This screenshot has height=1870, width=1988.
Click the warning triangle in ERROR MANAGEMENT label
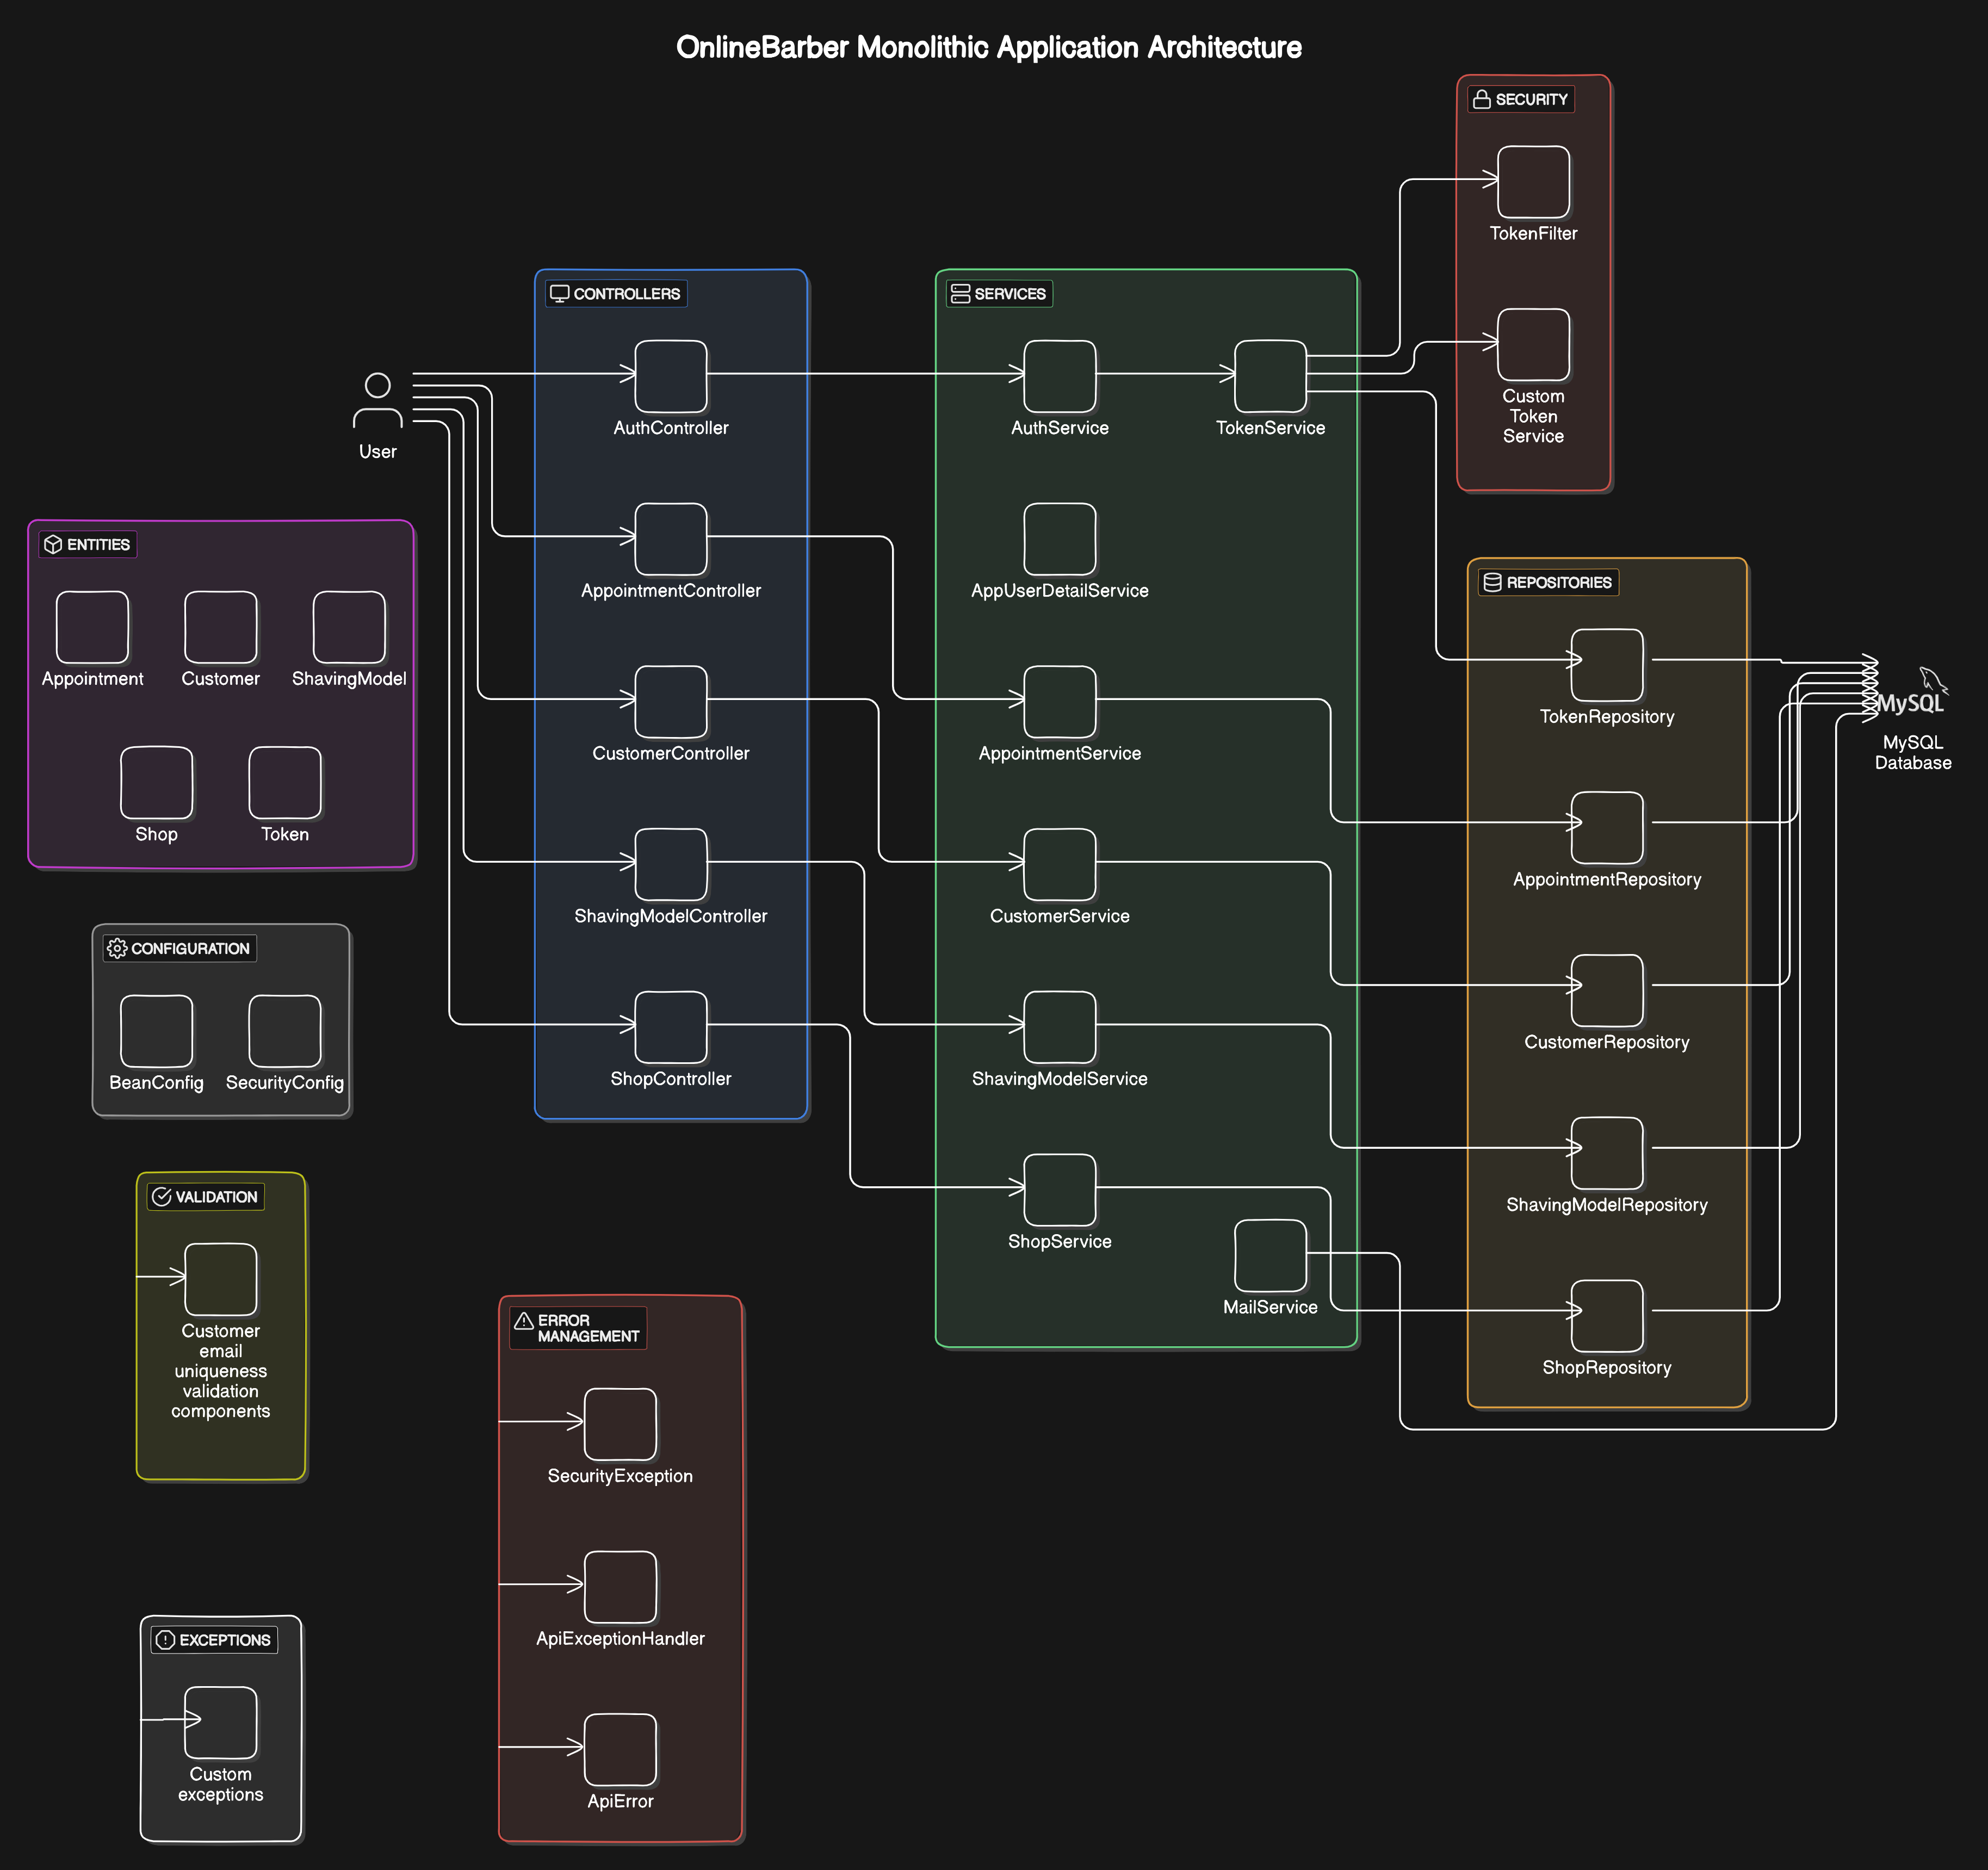tap(523, 1321)
